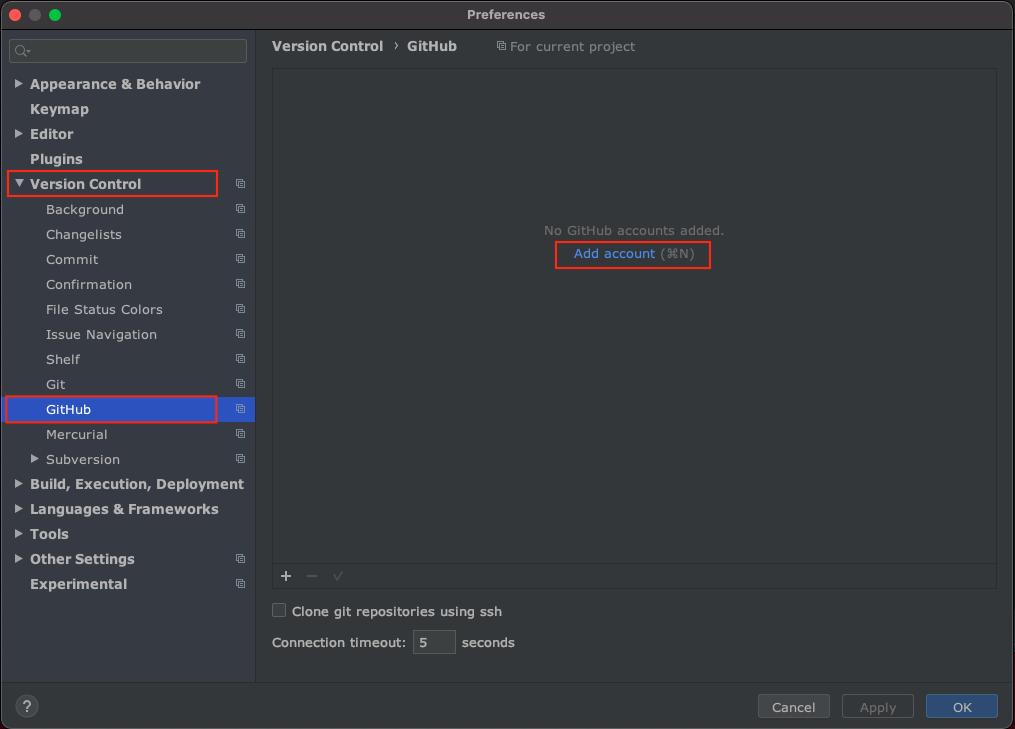Open Mercurial settings page
The width and height of the screenshot is (1015, 729).
76,434
